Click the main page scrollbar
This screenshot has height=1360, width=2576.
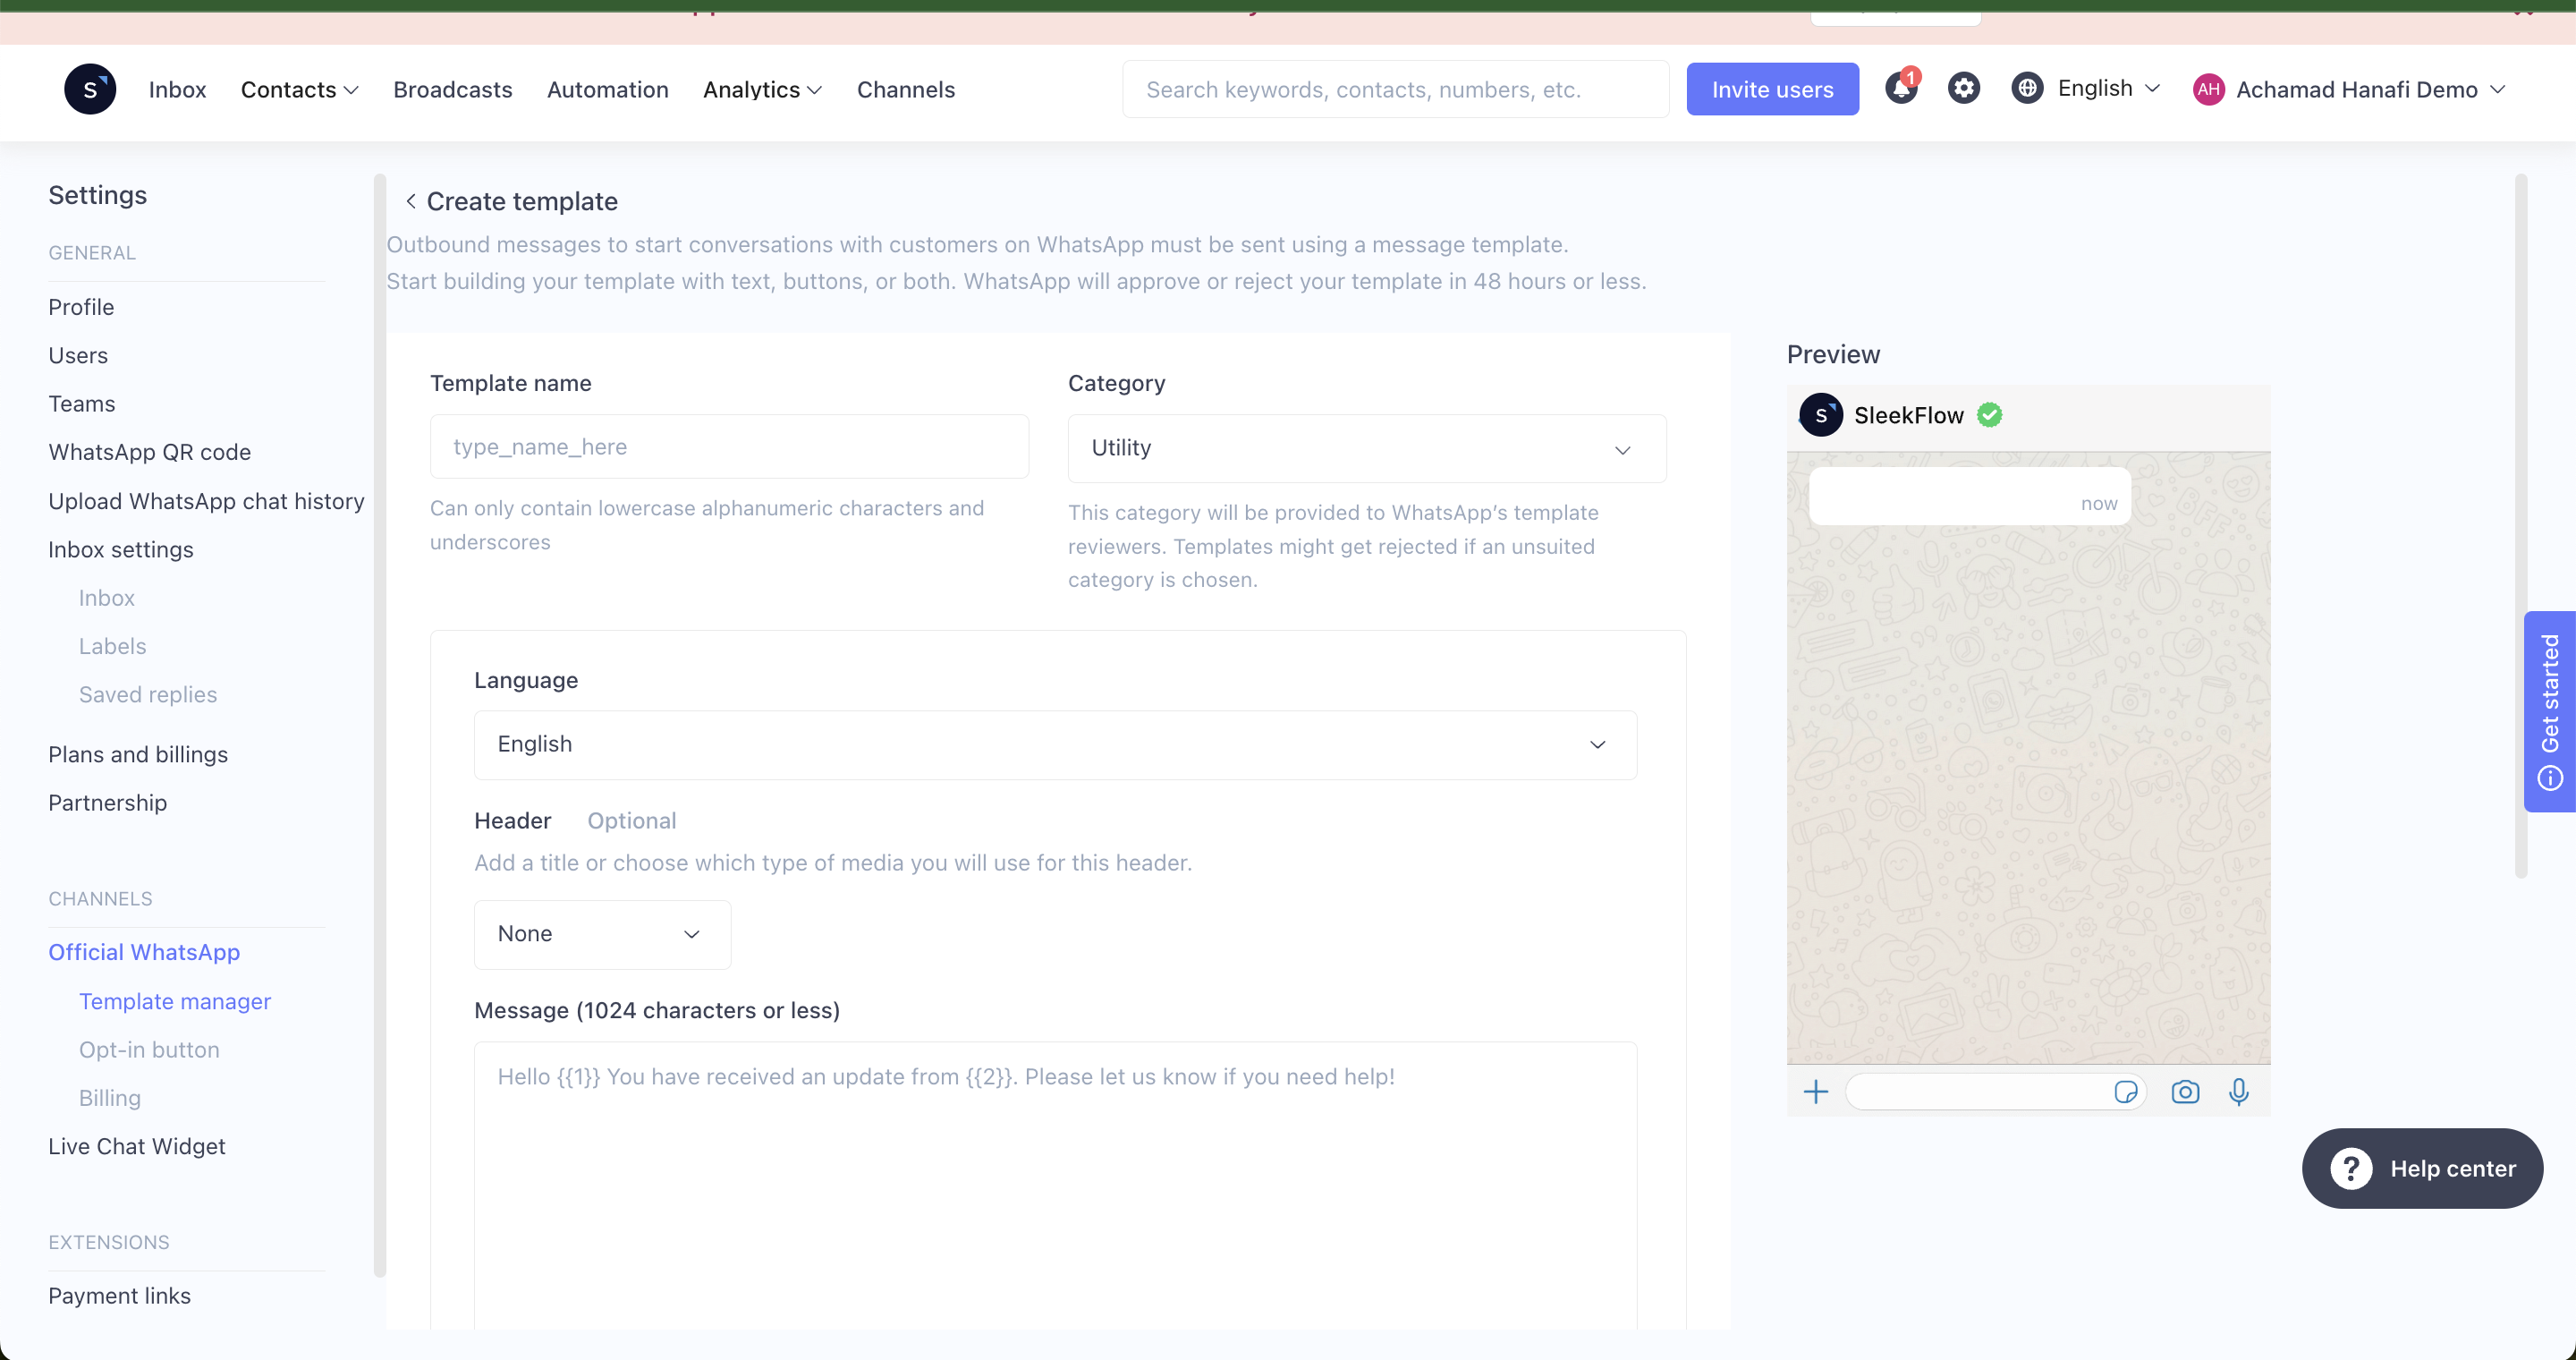tap(2520, 525)
